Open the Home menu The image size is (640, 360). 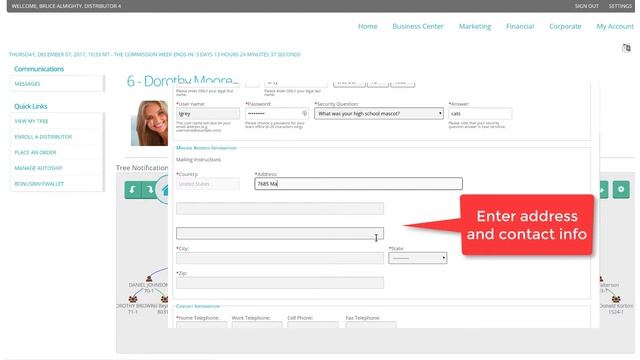(x=367, y=26)
